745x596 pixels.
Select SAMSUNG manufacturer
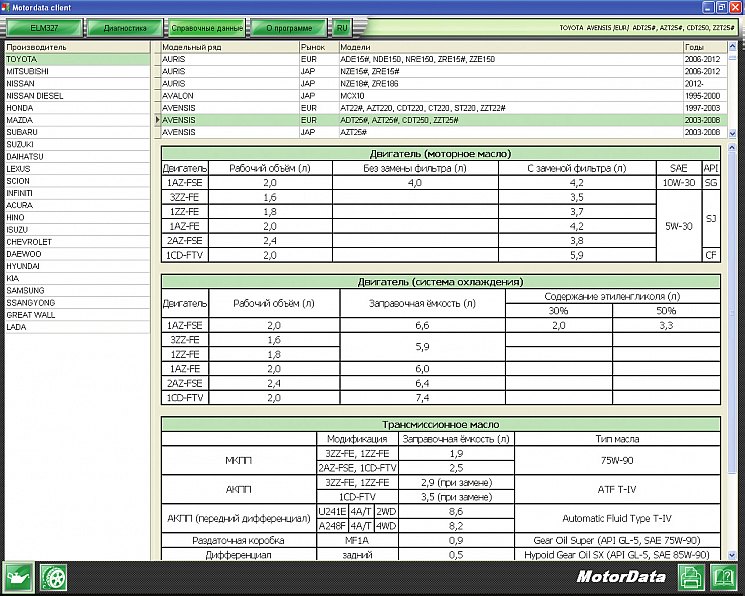tap(77, 291)
